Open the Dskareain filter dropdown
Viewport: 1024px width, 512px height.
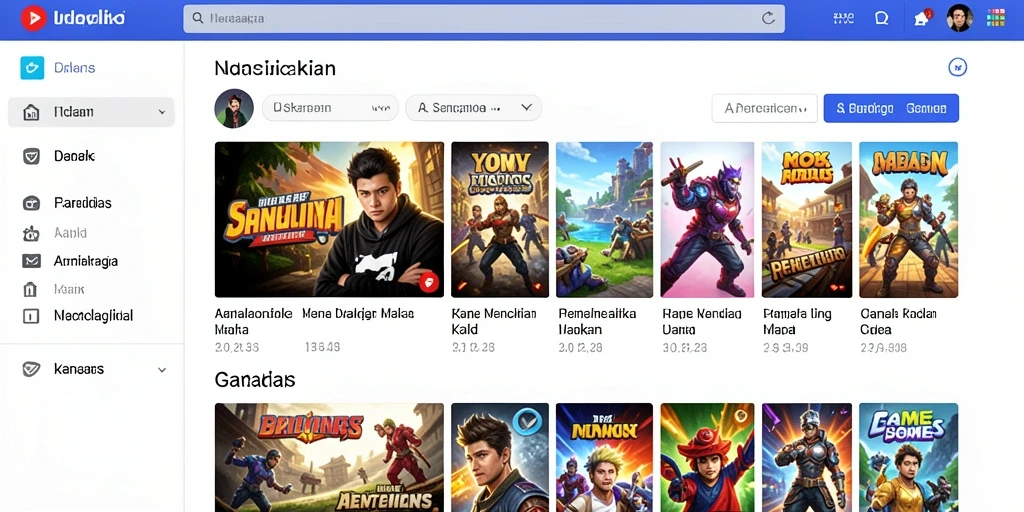point(330,108)
